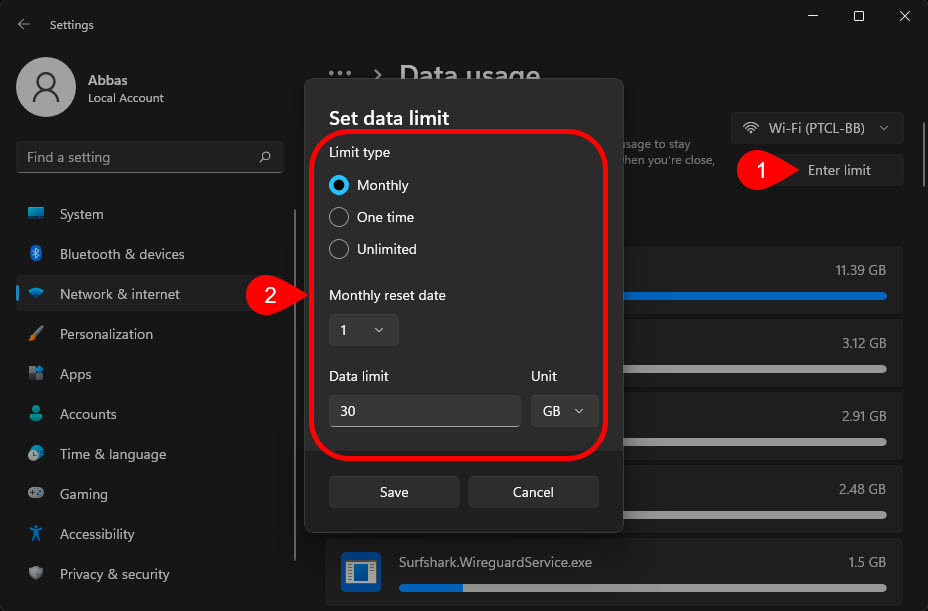Click the Data limit input field
Screen dimensions: 928x611
425,411
